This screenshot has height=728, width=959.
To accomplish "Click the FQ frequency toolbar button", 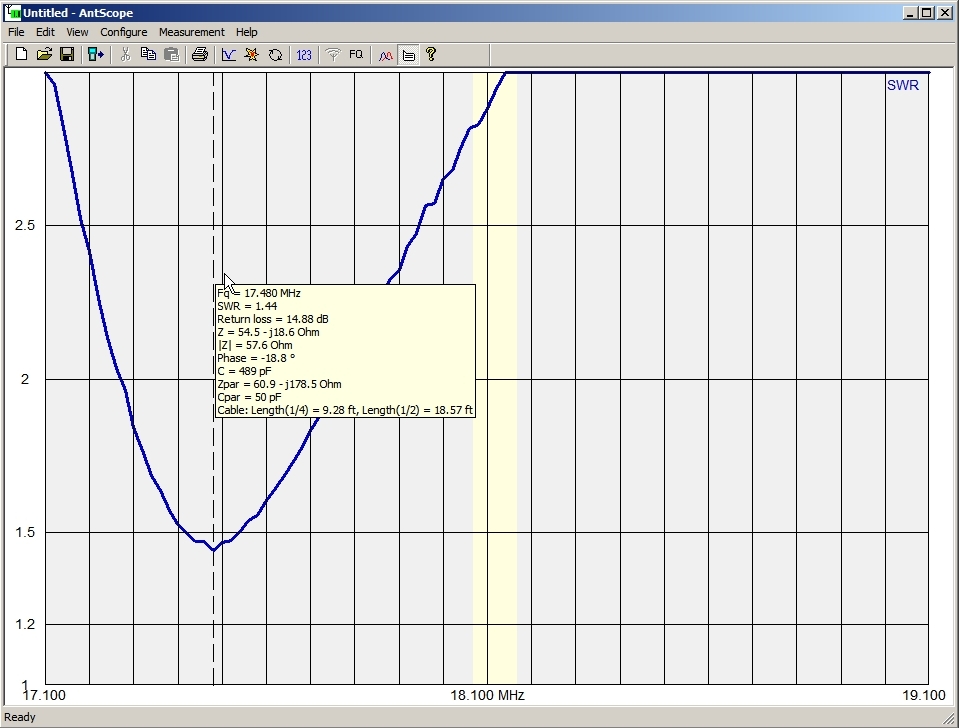I will click(x=356, y=54).
